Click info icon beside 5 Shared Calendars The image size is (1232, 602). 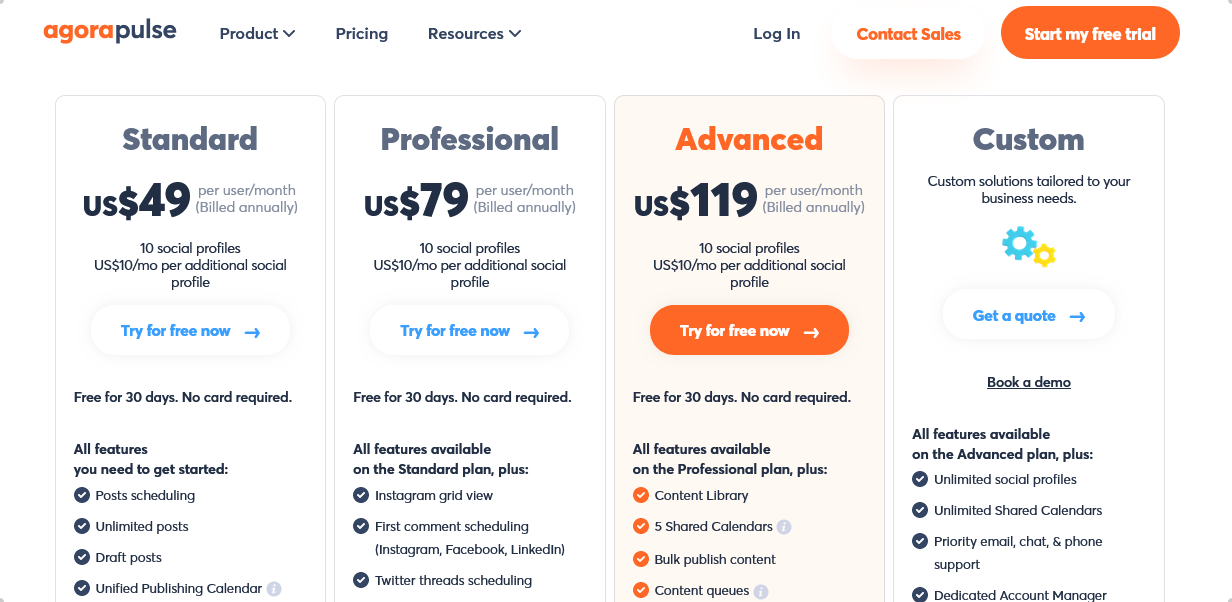tap(784, 527)
